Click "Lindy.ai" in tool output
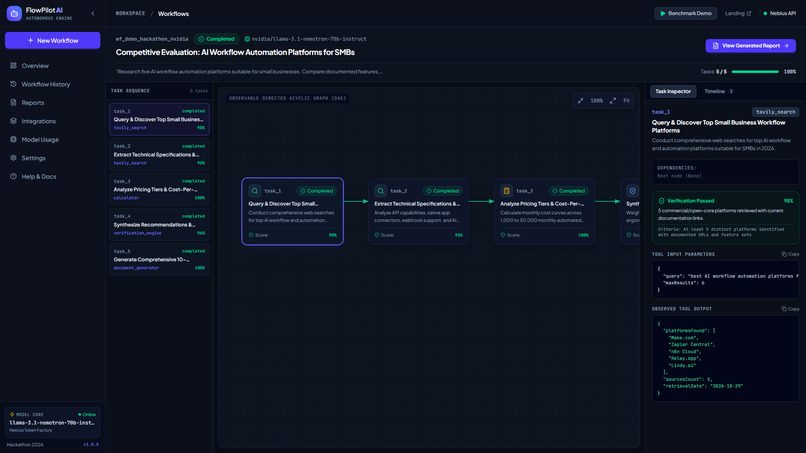806x453 pixels. pyautogui.click(x=683, y=366)
